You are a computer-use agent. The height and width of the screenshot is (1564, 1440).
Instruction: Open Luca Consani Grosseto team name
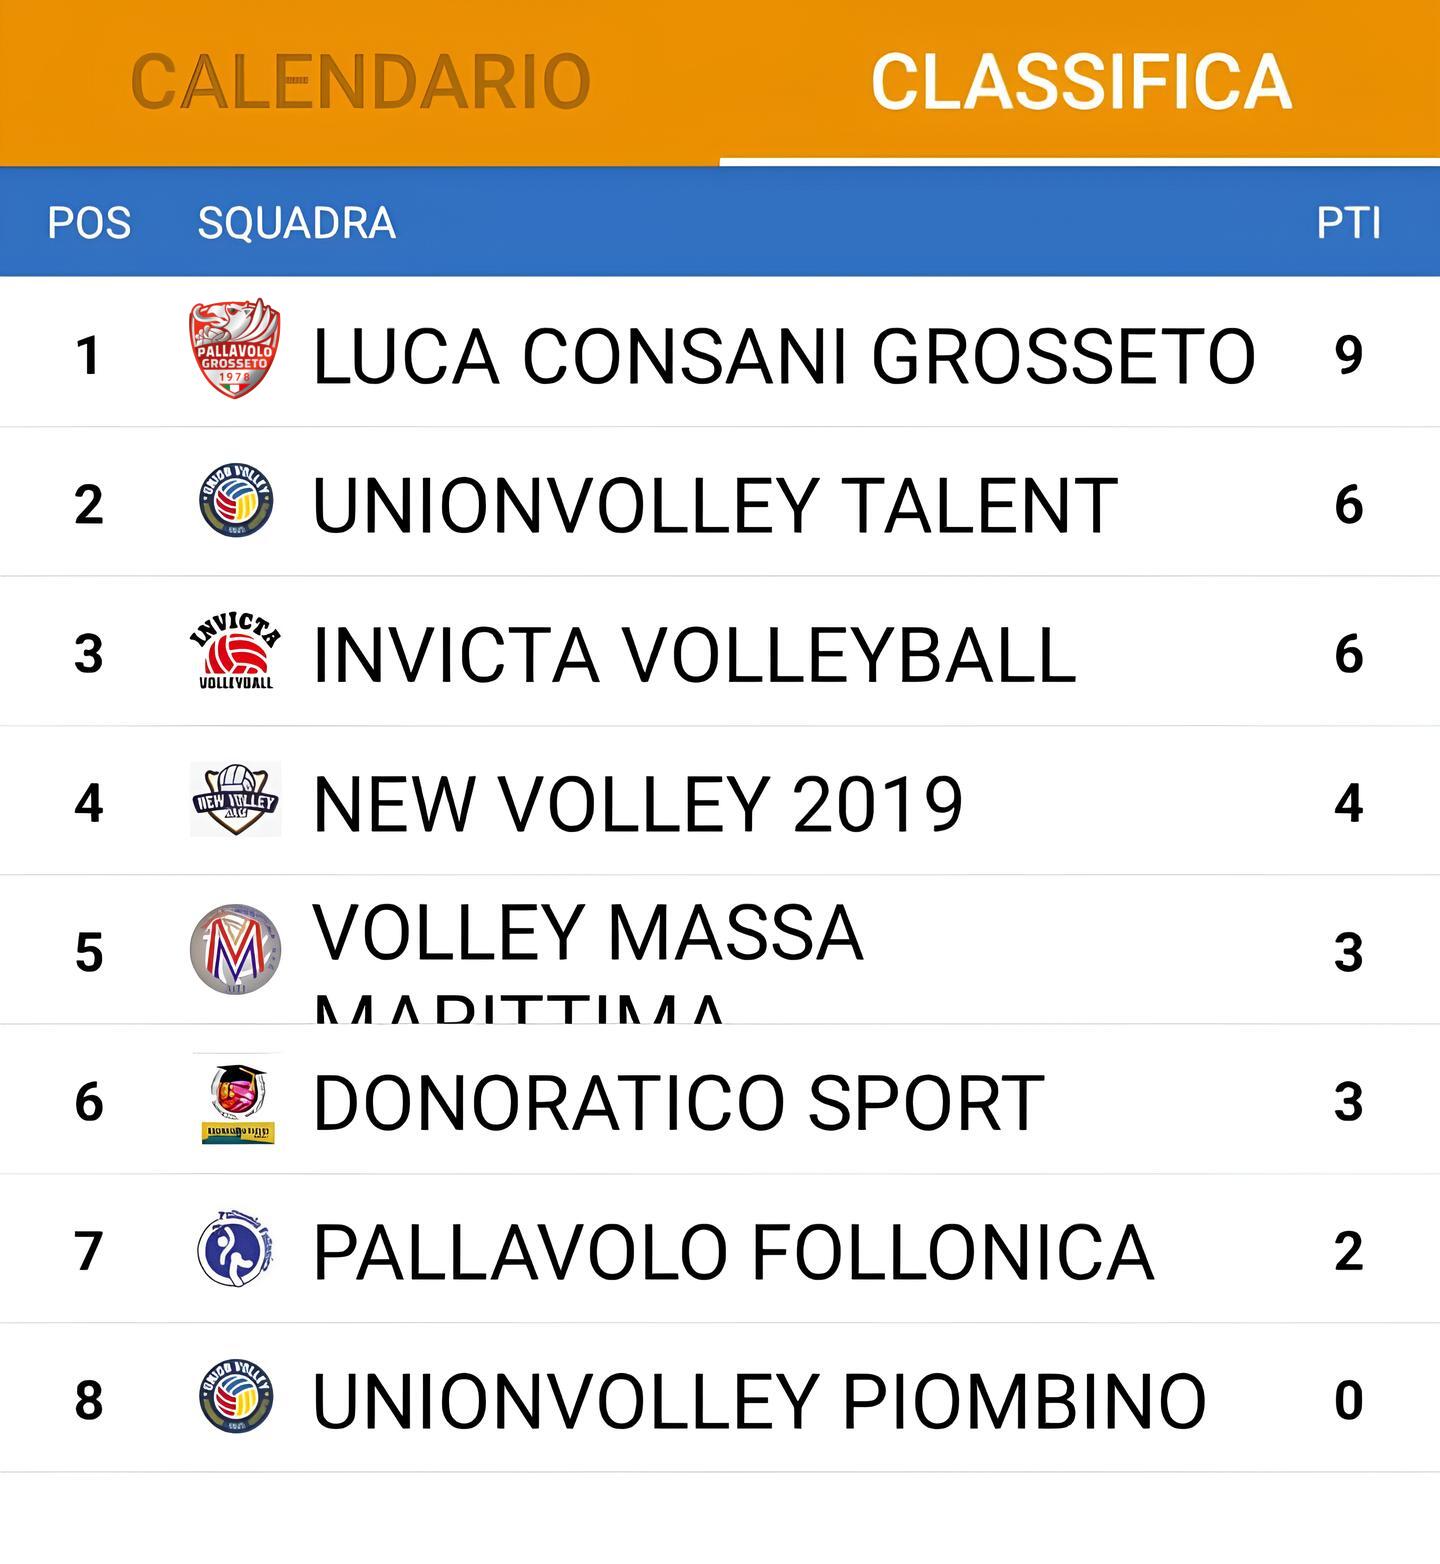point(783,356)
